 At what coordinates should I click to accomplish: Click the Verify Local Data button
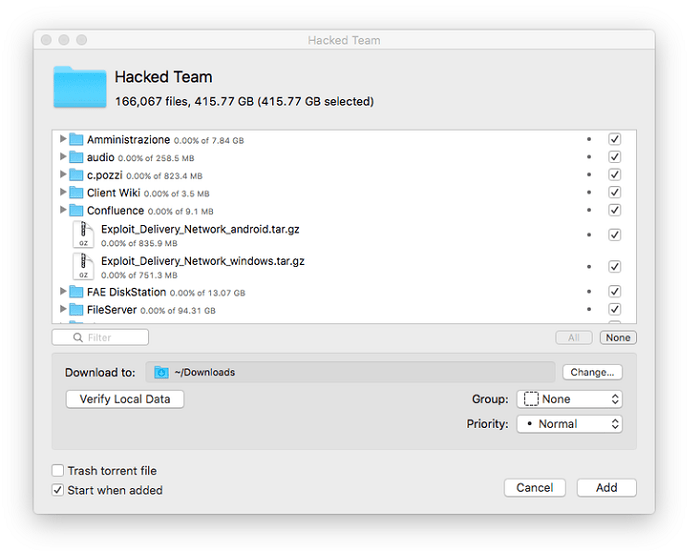(x=125, y=399)
